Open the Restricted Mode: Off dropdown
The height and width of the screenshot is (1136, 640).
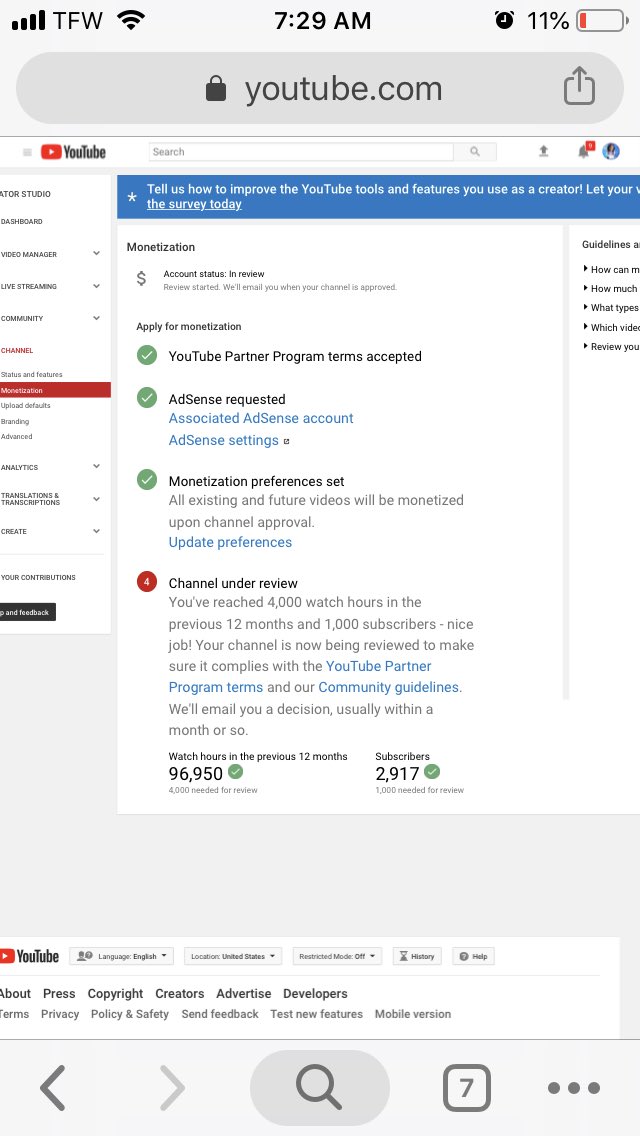(x=336, y=956)
